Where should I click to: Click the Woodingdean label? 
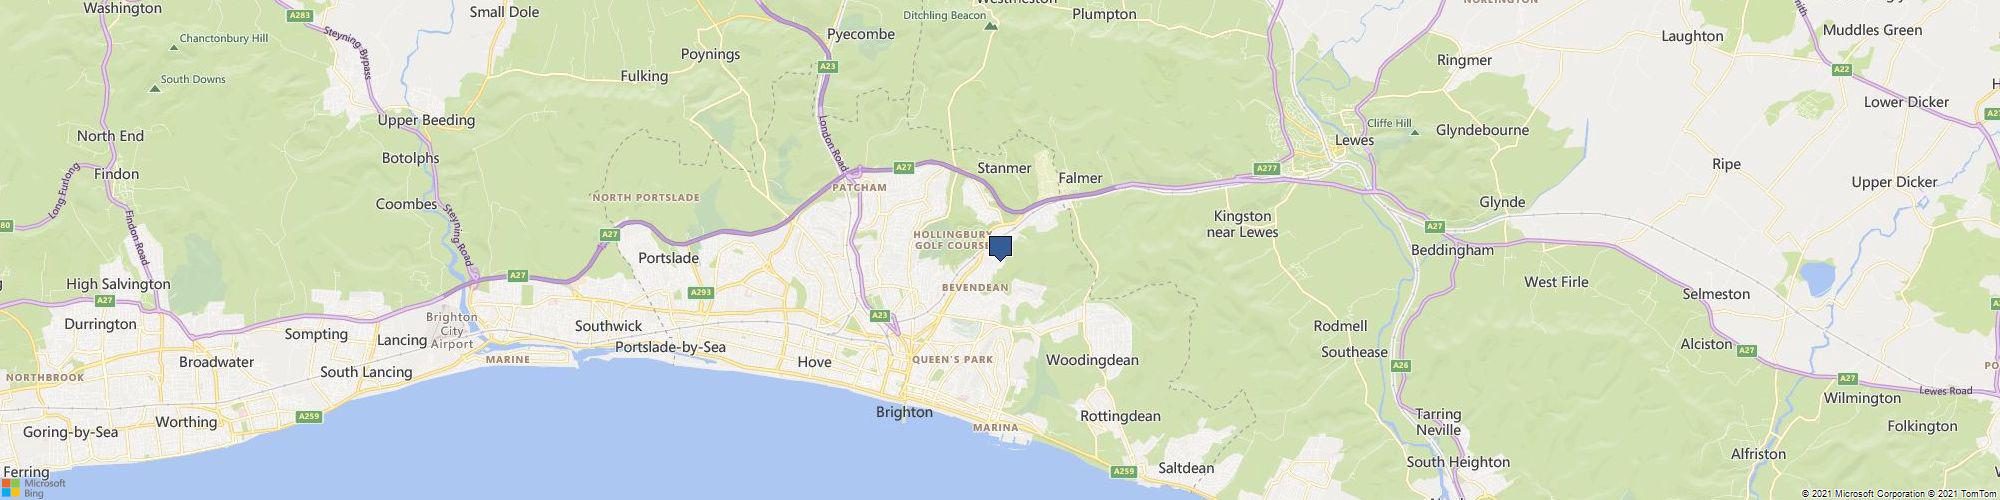coord(1092,360)
